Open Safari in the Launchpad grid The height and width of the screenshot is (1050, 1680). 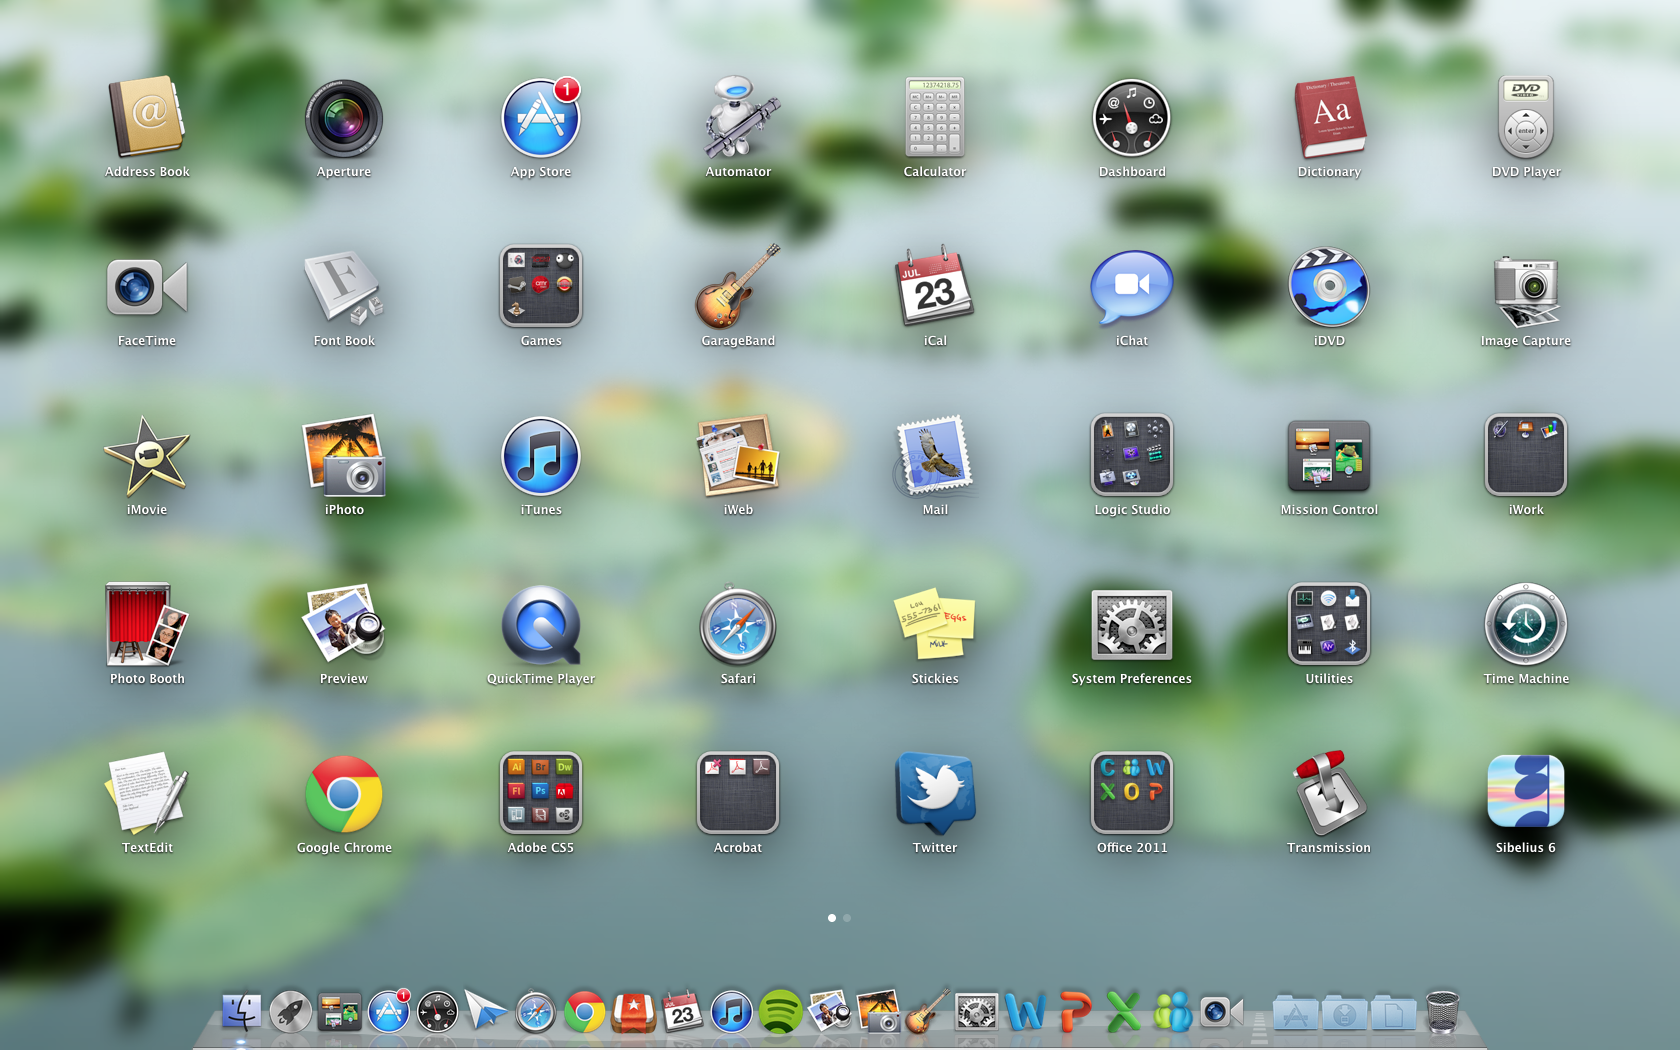(x=738, y=625)
